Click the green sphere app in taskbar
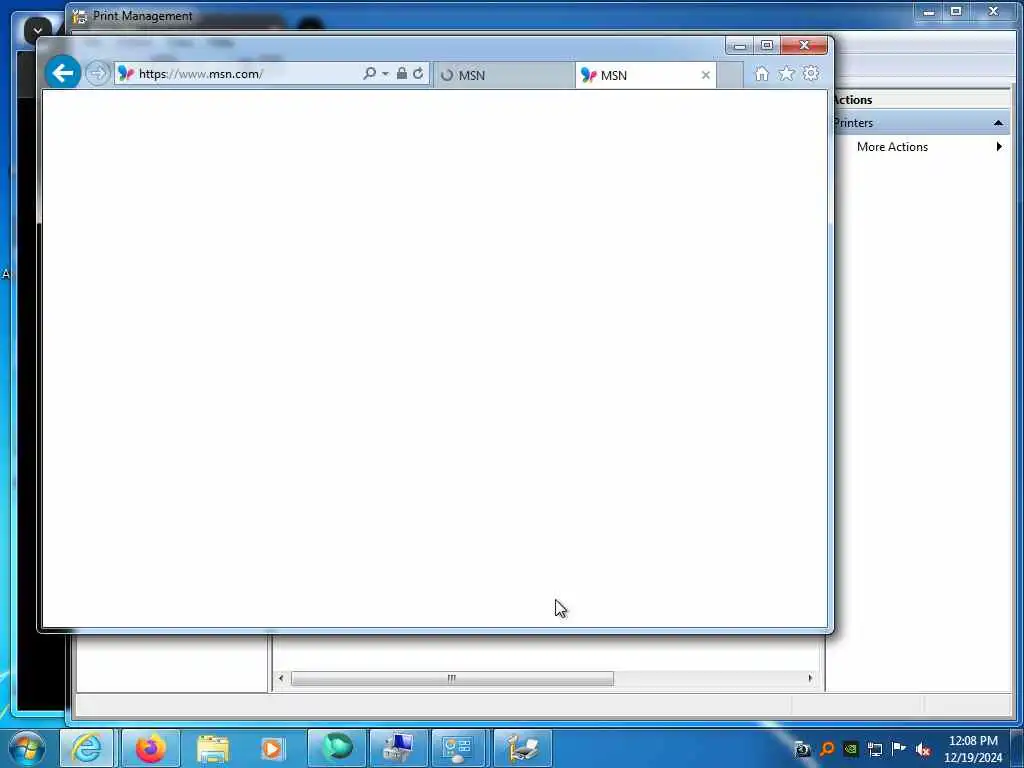The height and width of the screenshot is (768, 1024). tap(337, 748)
